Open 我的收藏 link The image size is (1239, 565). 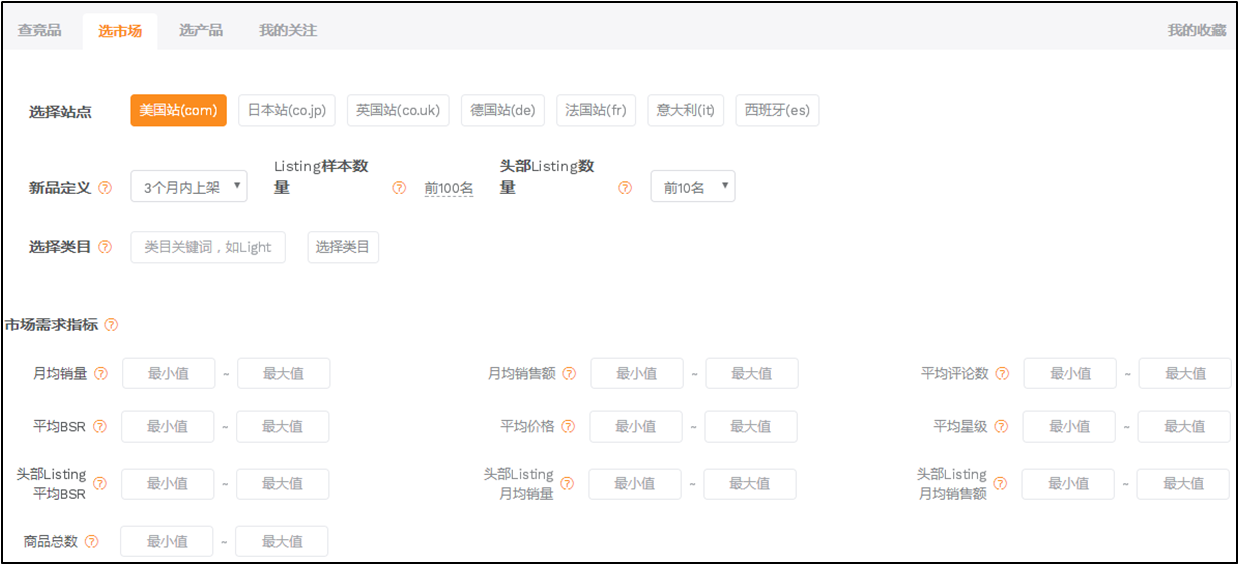click(x=1196, y=31)
